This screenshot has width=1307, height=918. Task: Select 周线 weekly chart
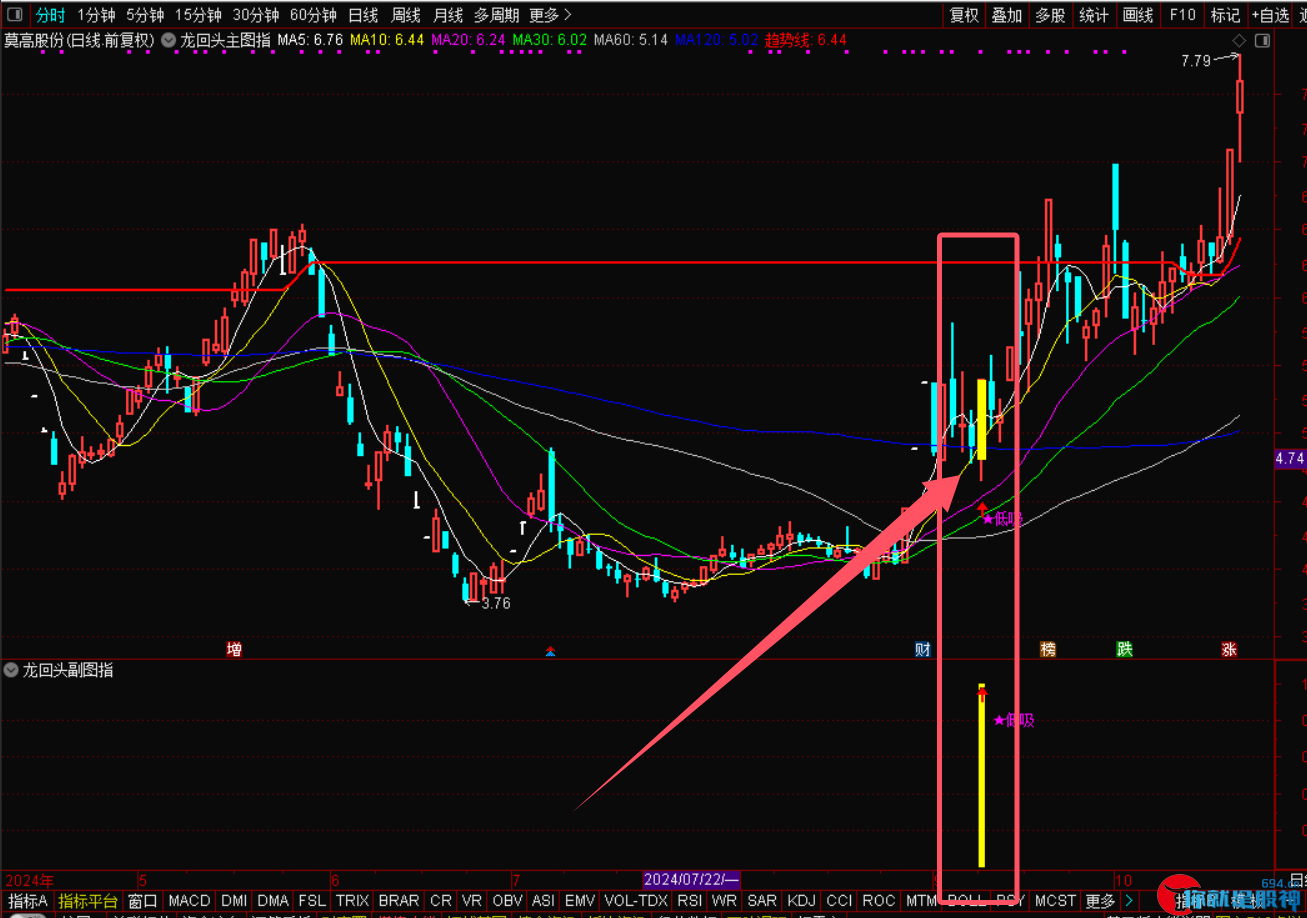[405, 15]
